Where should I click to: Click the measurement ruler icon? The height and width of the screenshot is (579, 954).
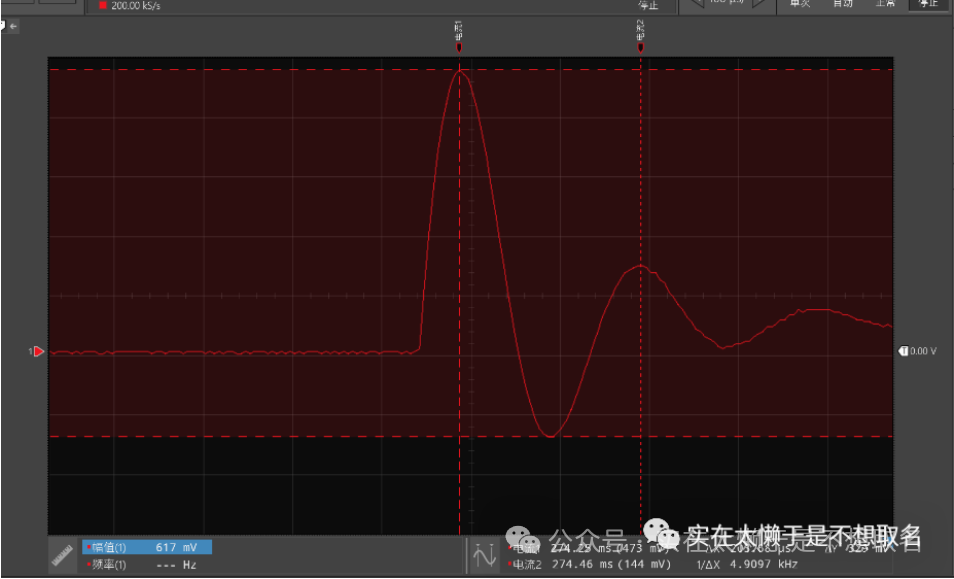(64, 556)
